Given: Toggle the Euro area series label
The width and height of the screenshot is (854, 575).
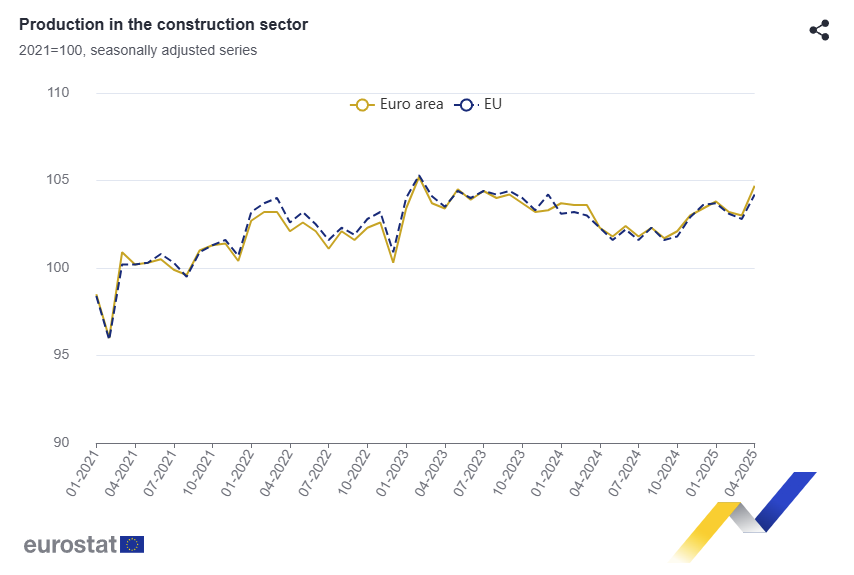Looking at the screenshot, I should [x=411, y=104].
